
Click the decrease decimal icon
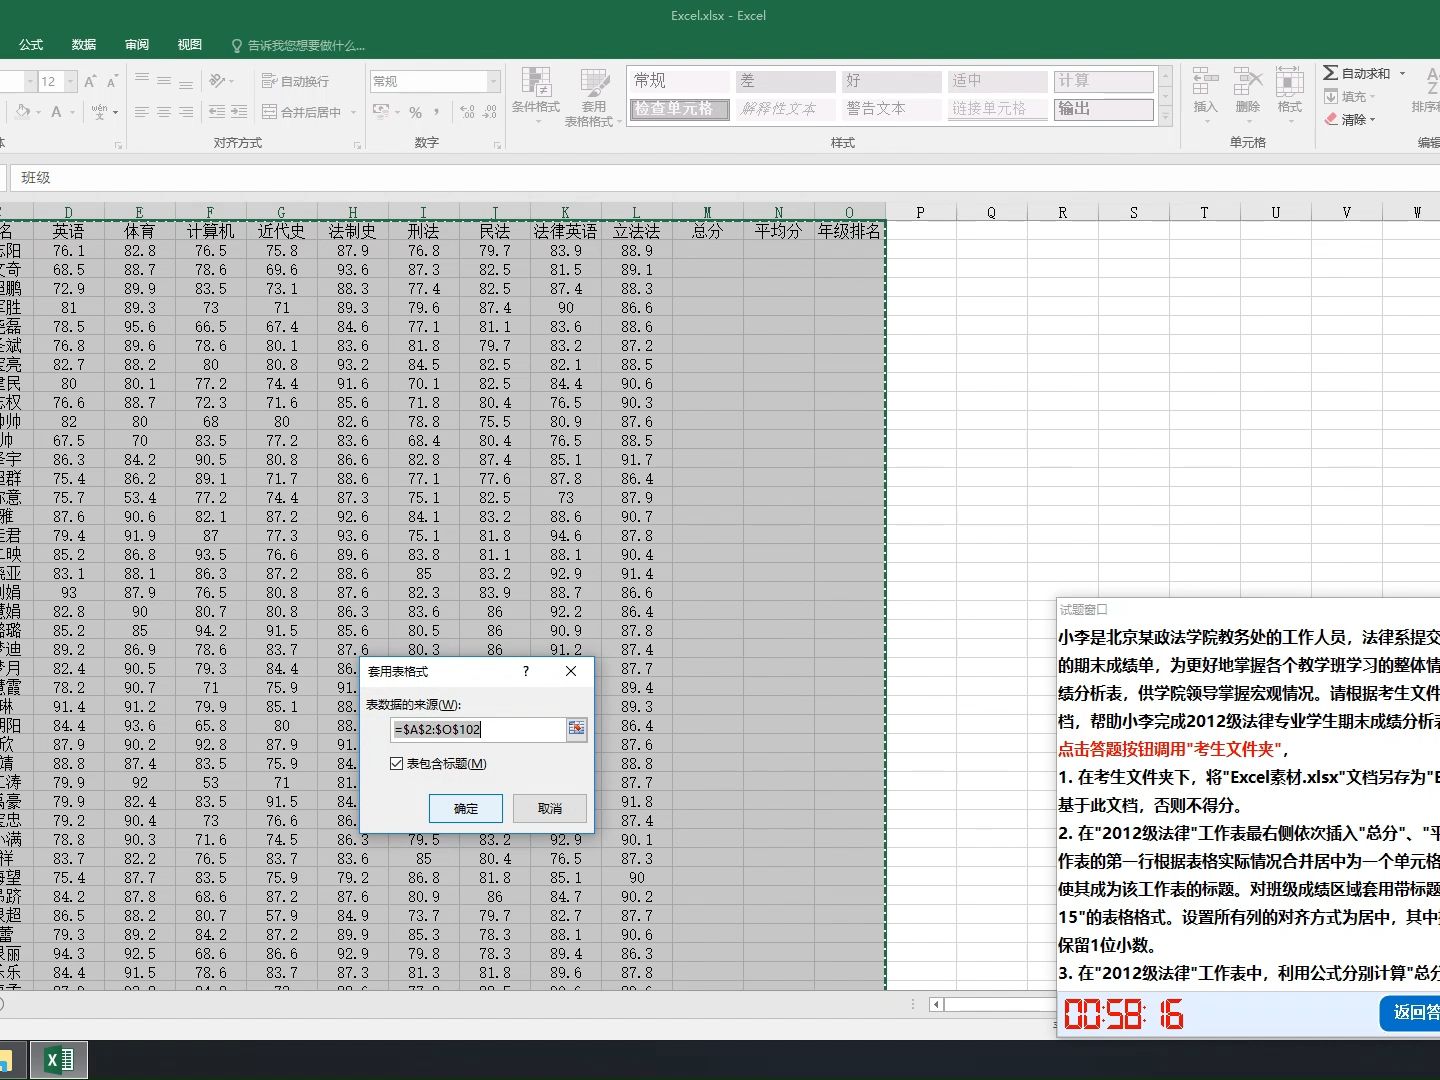tap(490, 112)
